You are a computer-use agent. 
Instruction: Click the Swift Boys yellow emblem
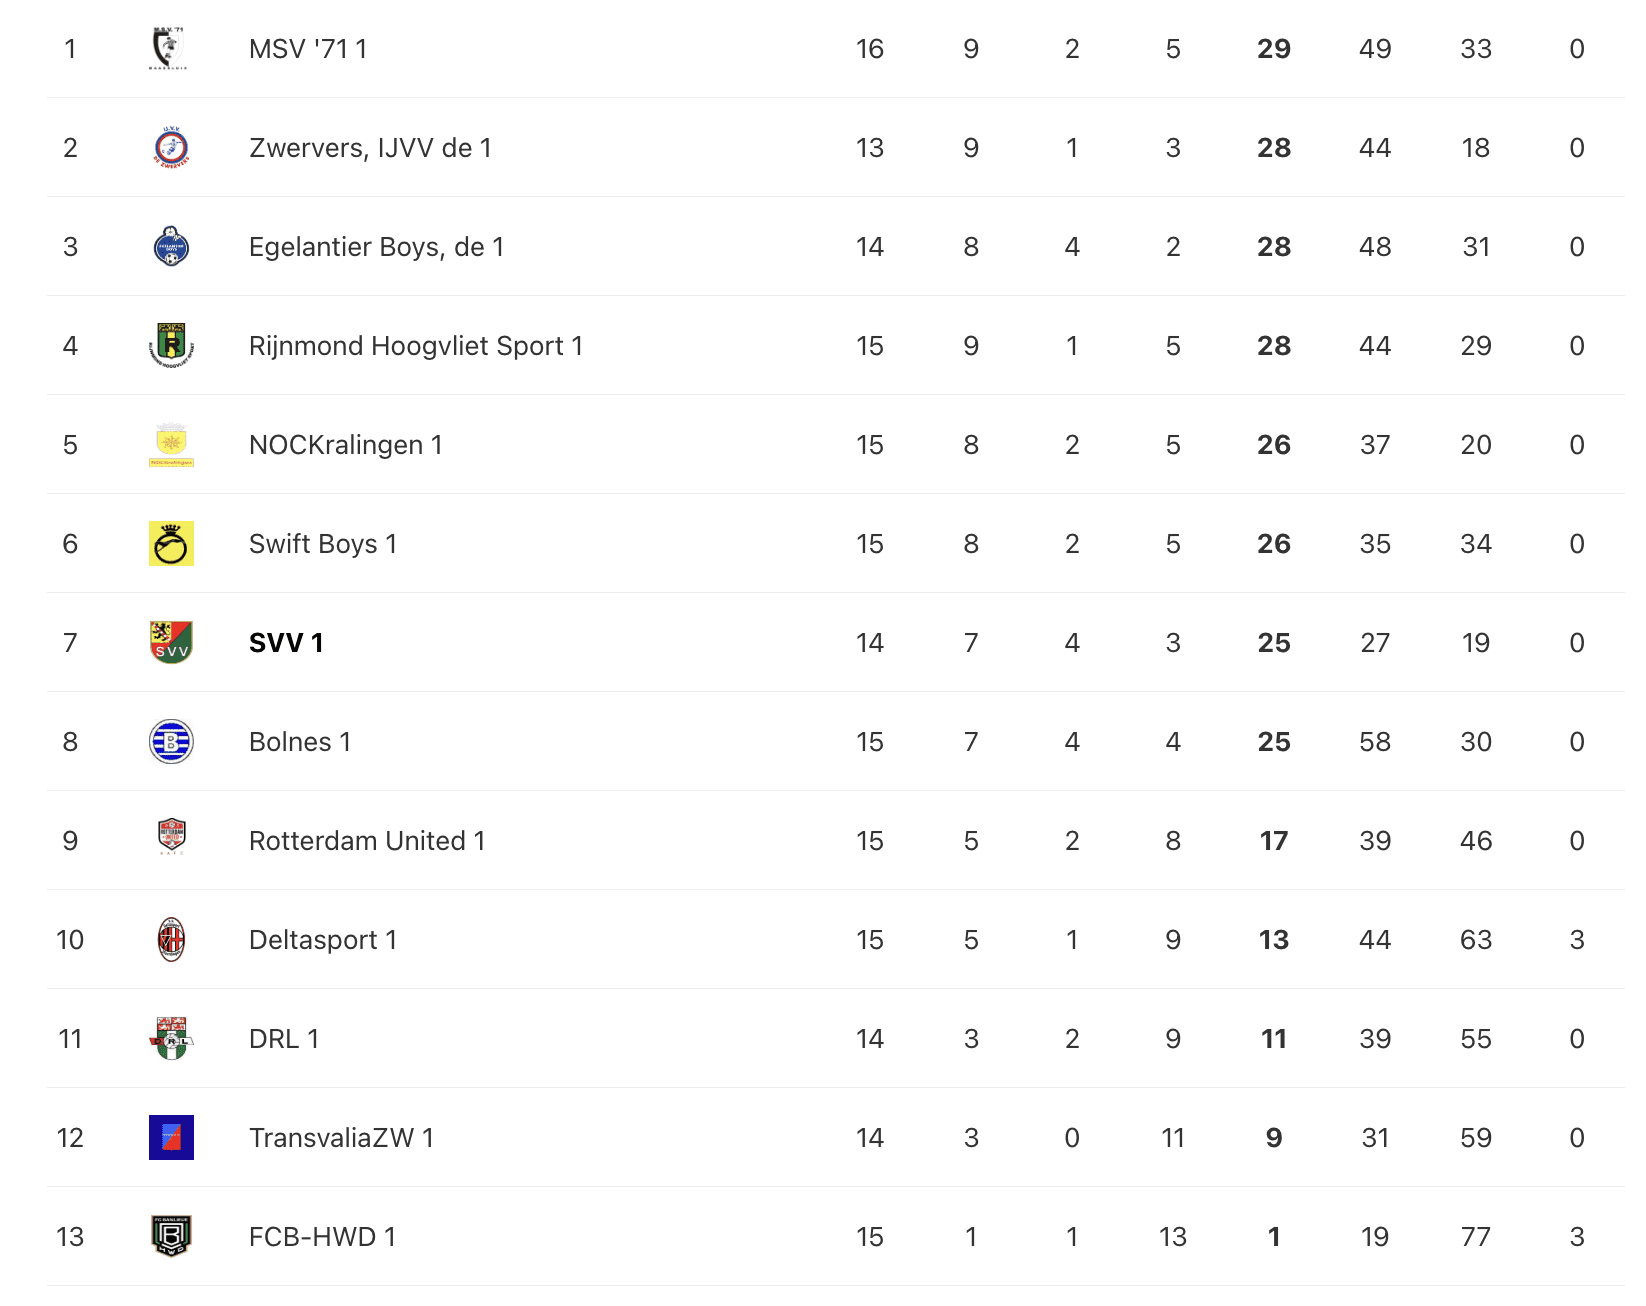[171, 544]
